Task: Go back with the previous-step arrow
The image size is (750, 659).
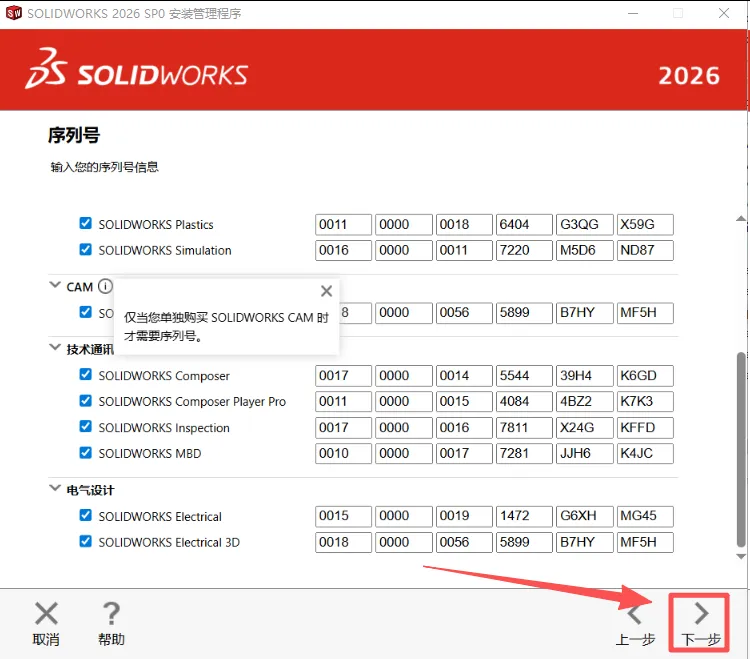Action: click(x=635, y=614)
